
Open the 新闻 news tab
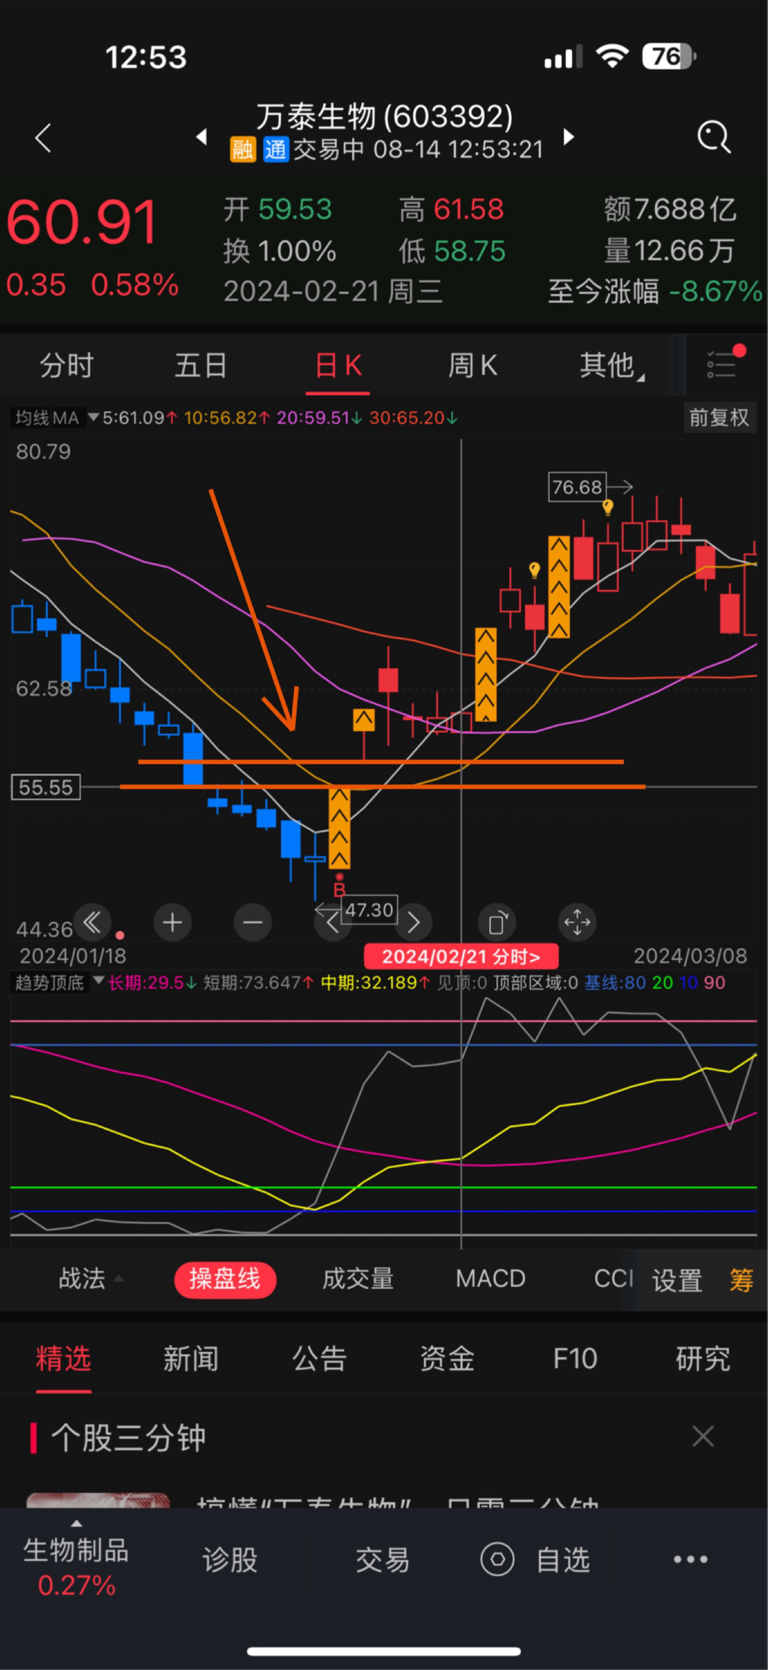point(191,1358)
